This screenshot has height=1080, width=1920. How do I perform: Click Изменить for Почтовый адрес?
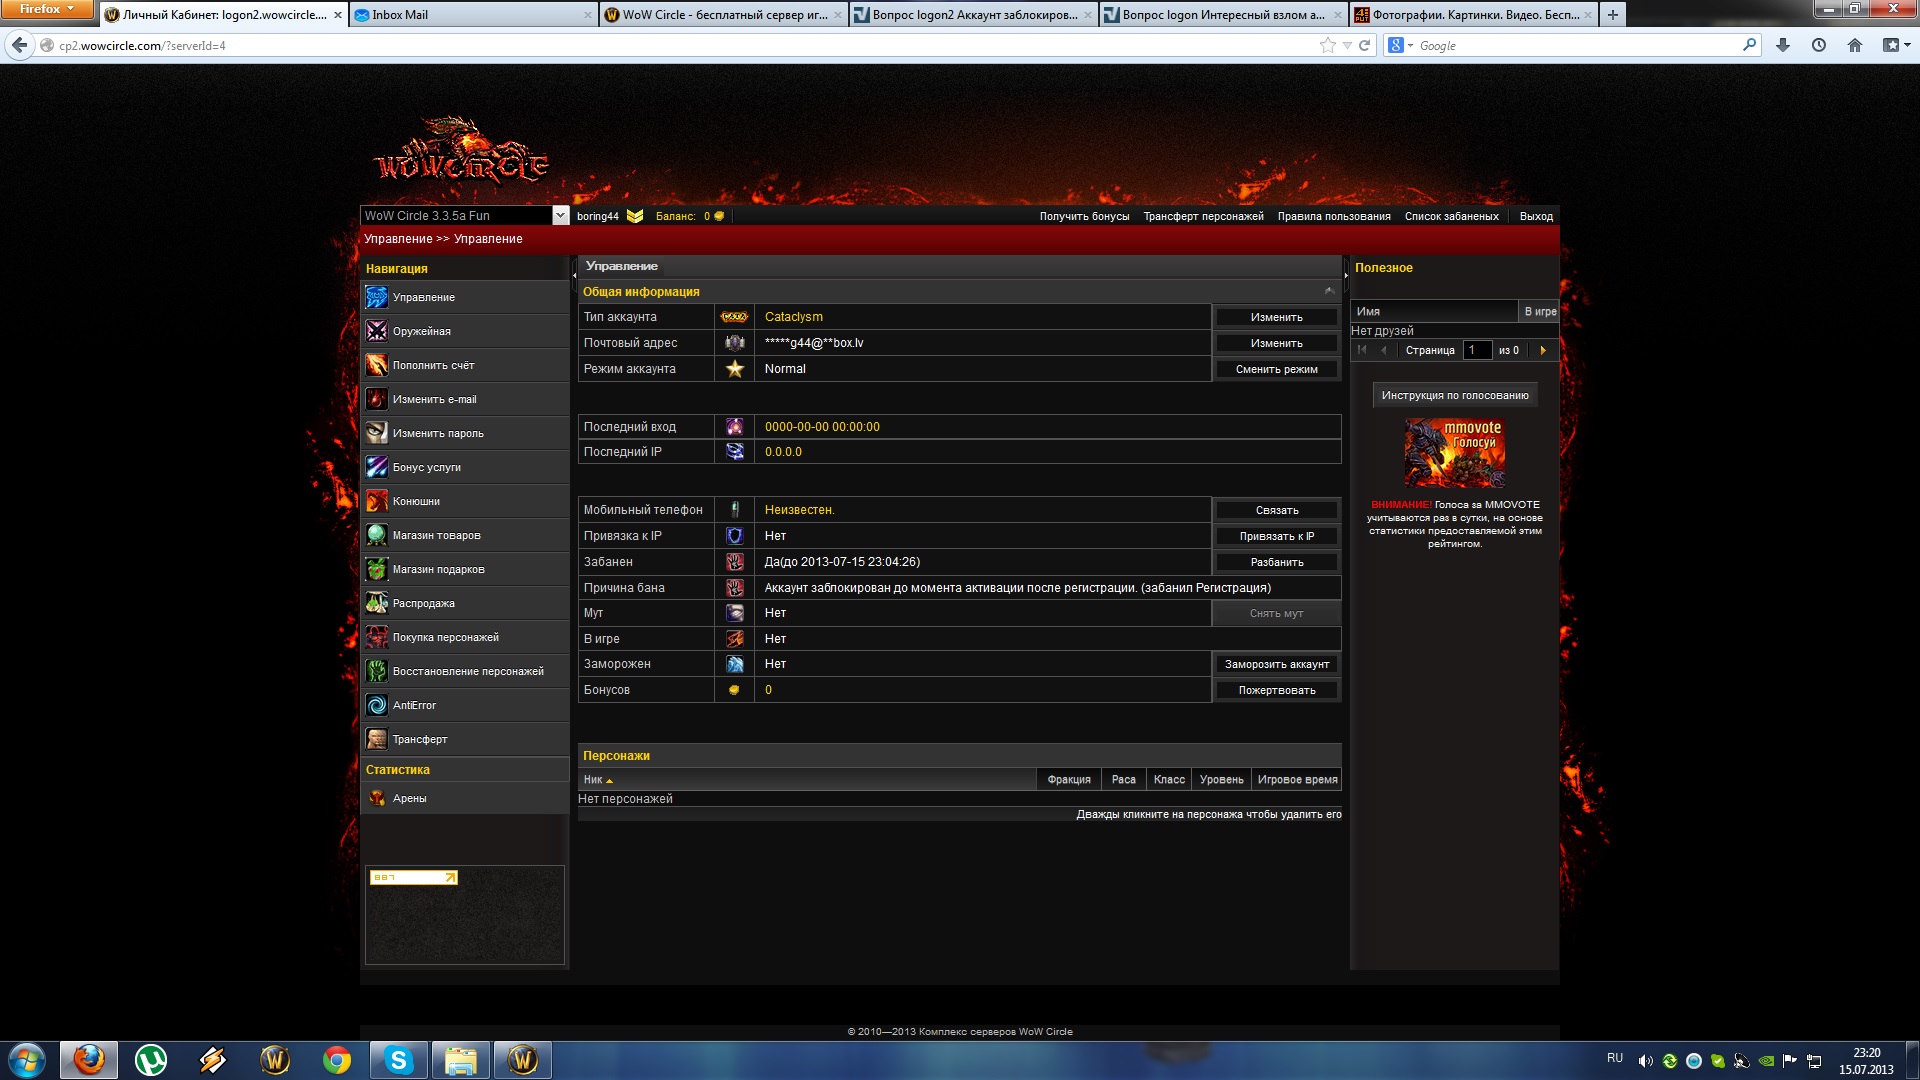point(1276,343)
